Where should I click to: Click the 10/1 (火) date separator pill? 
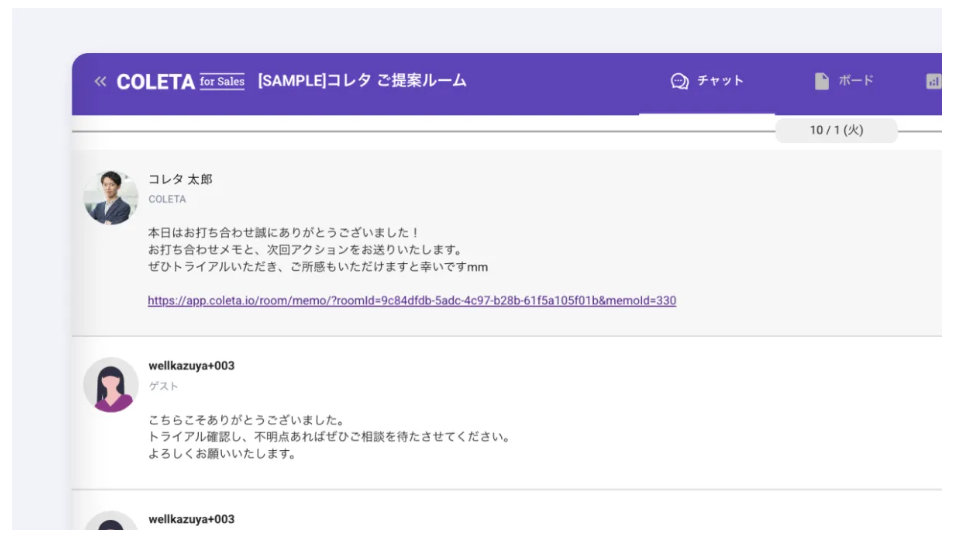(x=836, y=131)
